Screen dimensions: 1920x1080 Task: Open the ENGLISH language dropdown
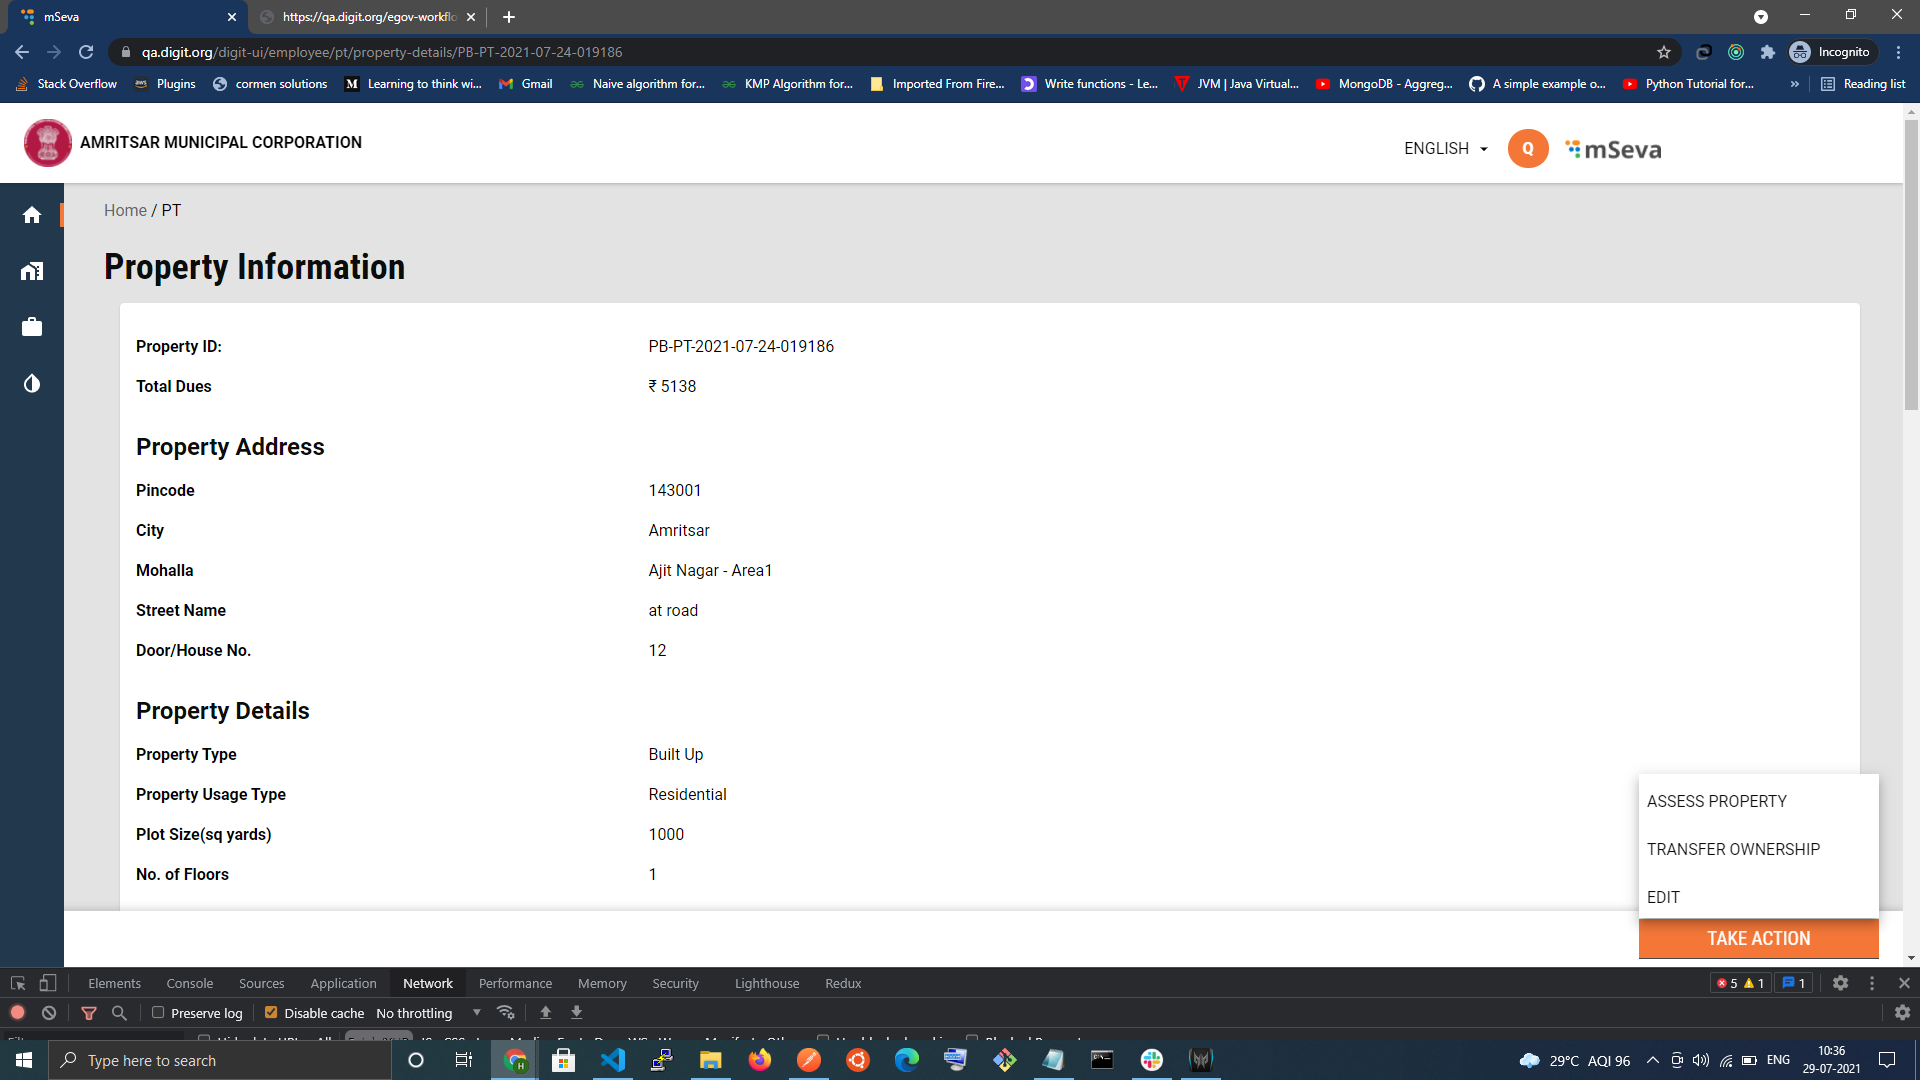coord(1445,149)
